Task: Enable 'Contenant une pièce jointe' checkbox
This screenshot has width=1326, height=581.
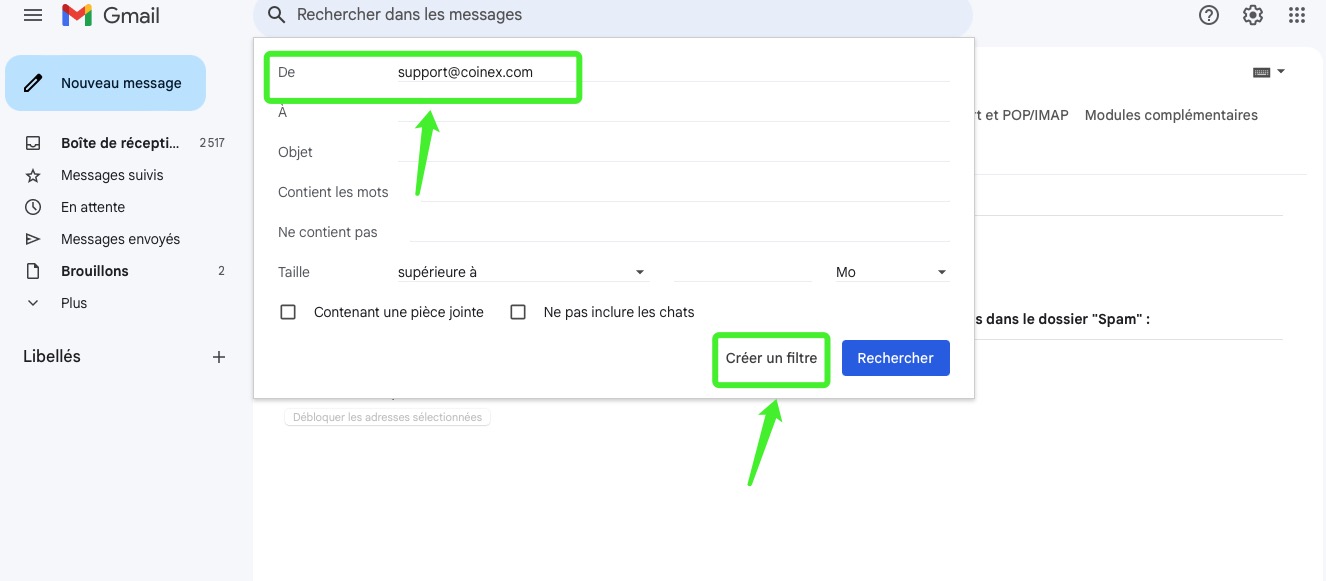Action: click(x=289, y=312)
